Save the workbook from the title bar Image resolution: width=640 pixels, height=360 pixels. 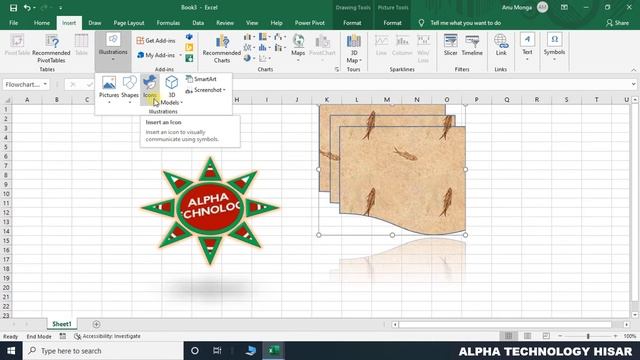(x=13, y=8)
